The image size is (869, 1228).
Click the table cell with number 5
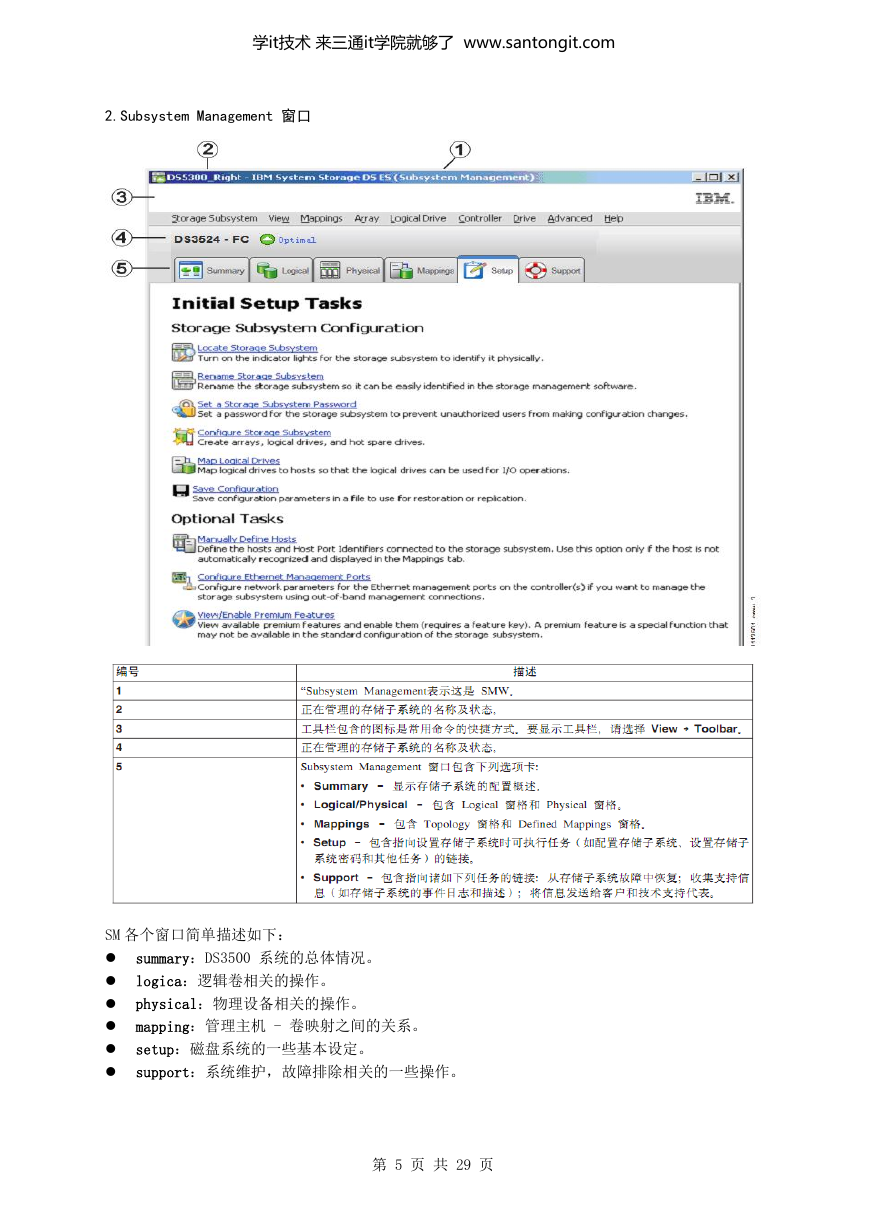coord(204,831)
